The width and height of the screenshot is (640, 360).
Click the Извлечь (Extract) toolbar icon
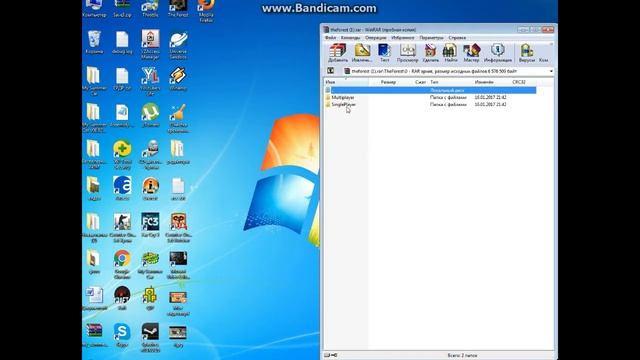tap(362, 53)
